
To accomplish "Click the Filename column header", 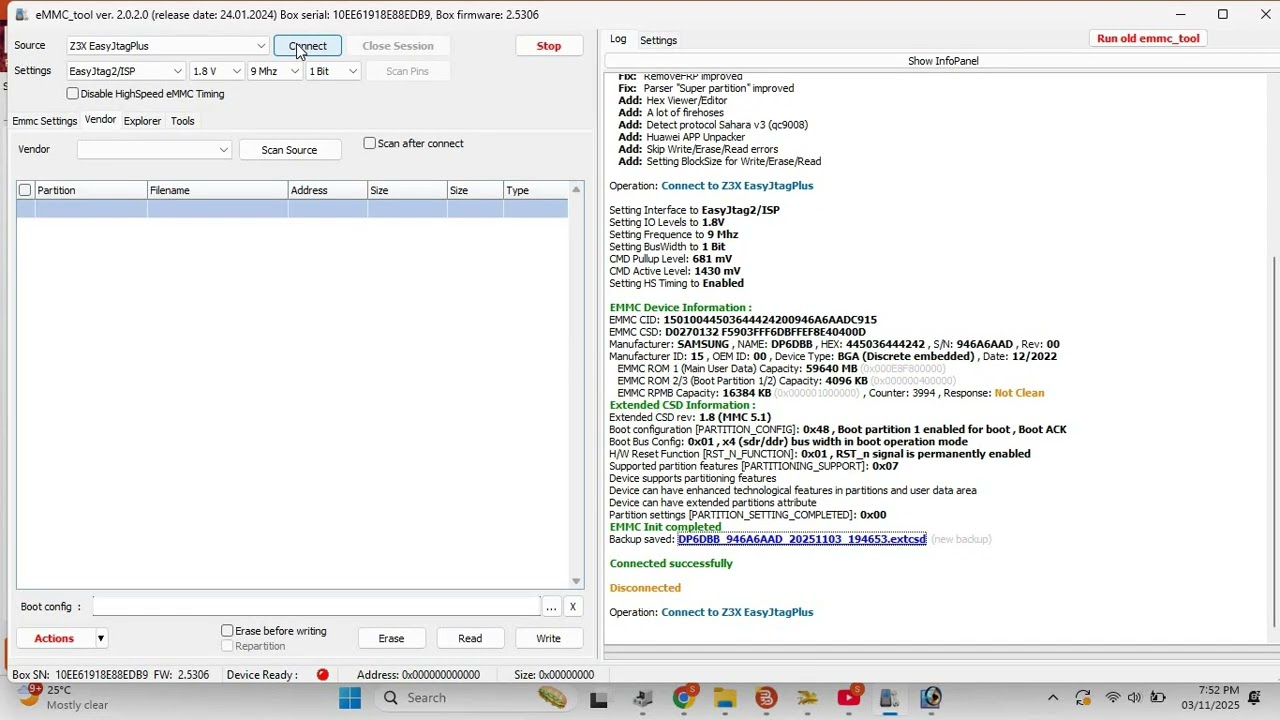I will click(217, 190).
